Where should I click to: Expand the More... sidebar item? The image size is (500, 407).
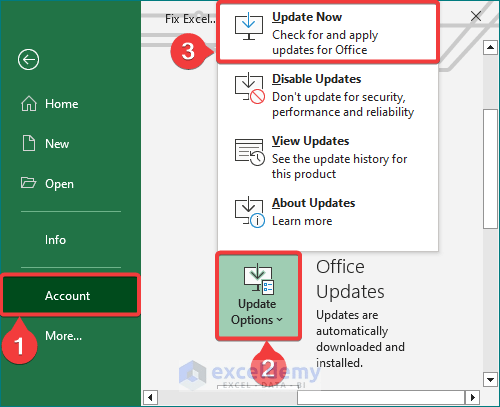(x=70, y=336)
